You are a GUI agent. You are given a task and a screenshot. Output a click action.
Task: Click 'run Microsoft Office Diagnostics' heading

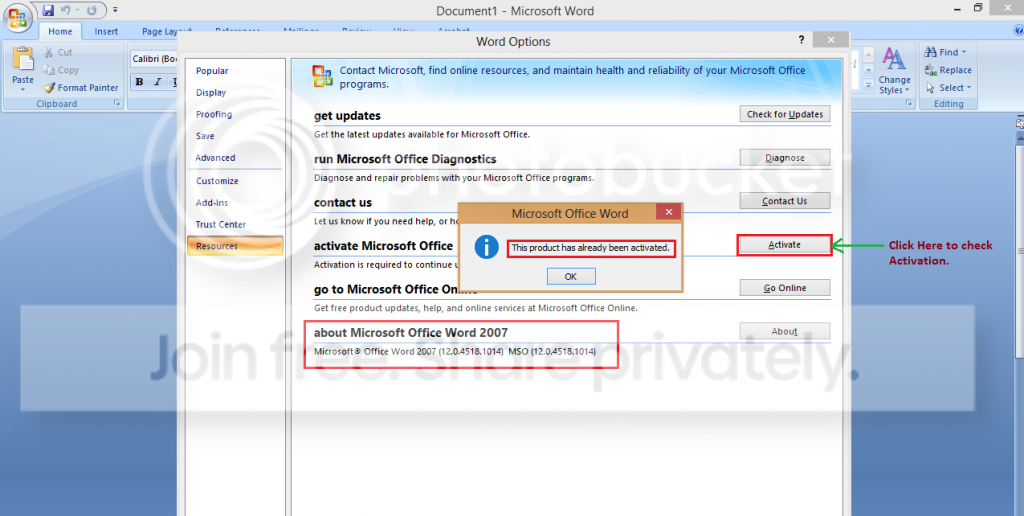405,159
